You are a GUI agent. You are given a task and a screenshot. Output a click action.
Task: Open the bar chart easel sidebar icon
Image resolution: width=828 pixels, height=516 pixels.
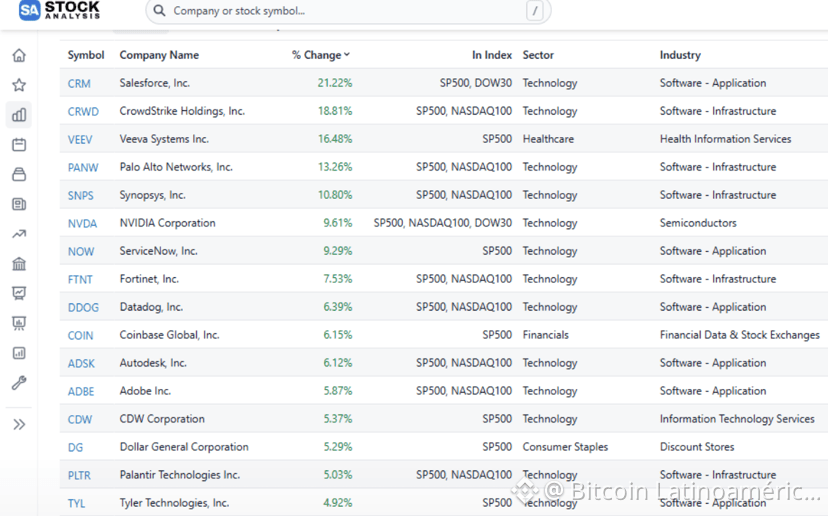pos(19,323)
